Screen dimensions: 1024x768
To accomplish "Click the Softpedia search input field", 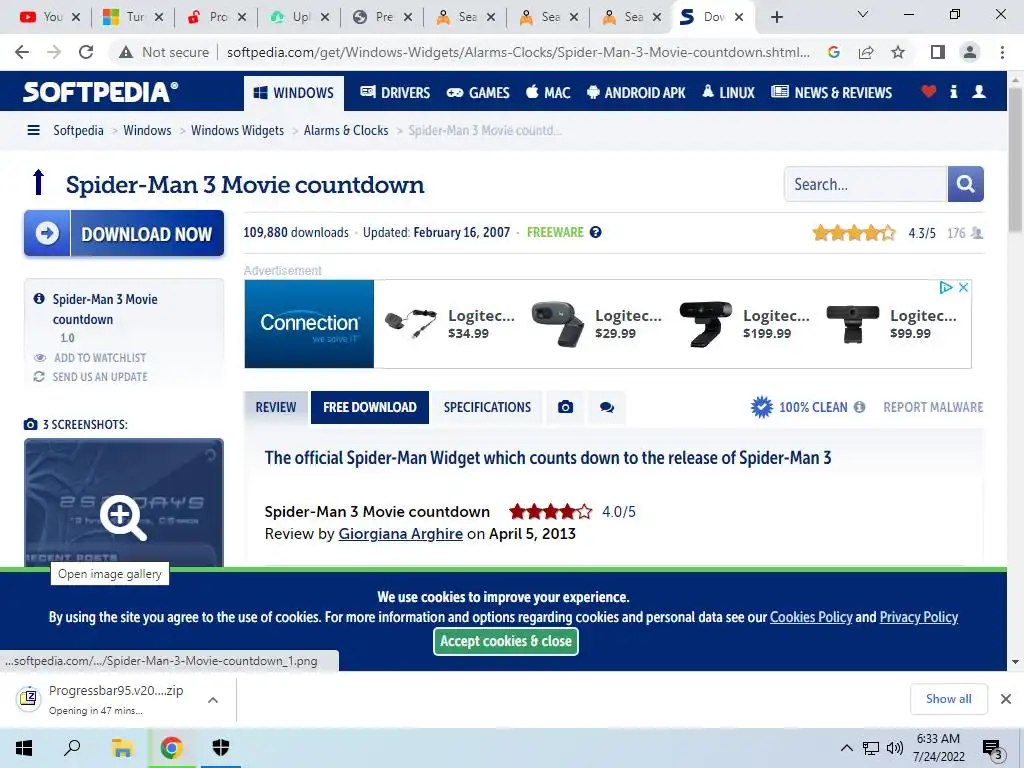I will [866, 184].
